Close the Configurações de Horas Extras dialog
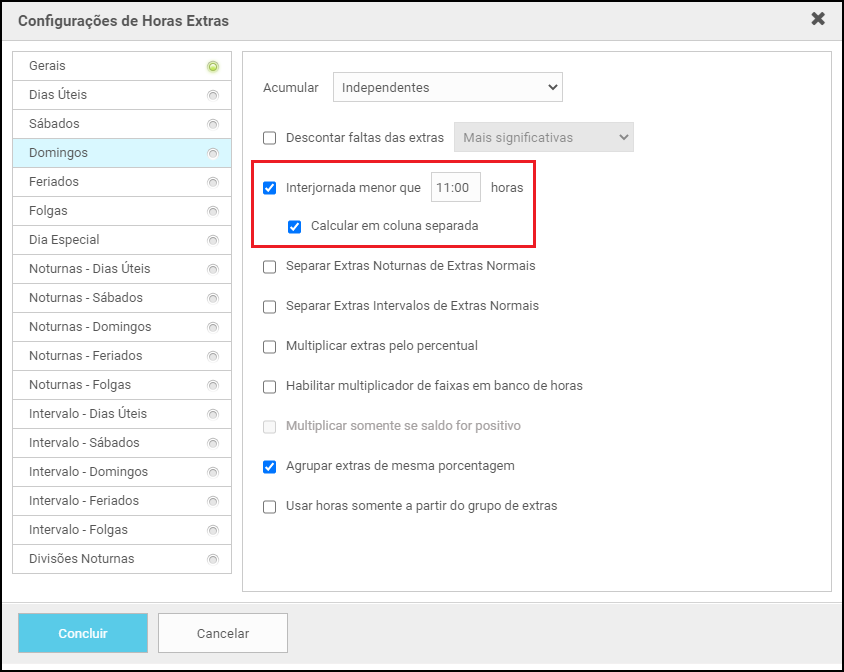Viewport: 844px width, 672px height. click(x=818, y=19)
